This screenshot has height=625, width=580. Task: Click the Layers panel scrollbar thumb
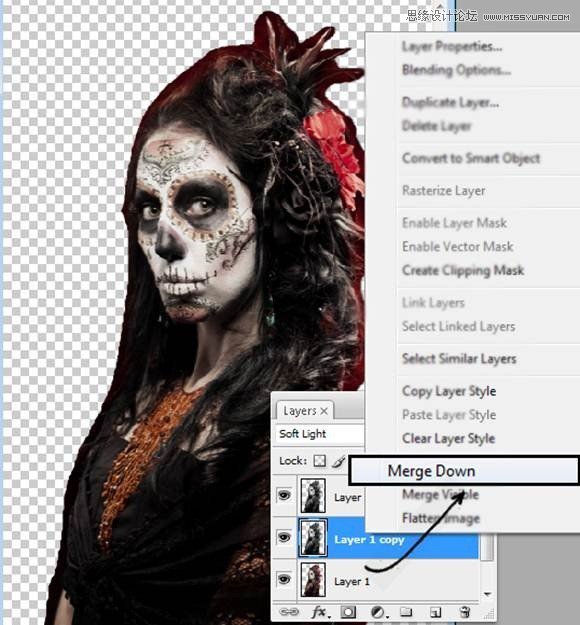[x=487, y=548]
